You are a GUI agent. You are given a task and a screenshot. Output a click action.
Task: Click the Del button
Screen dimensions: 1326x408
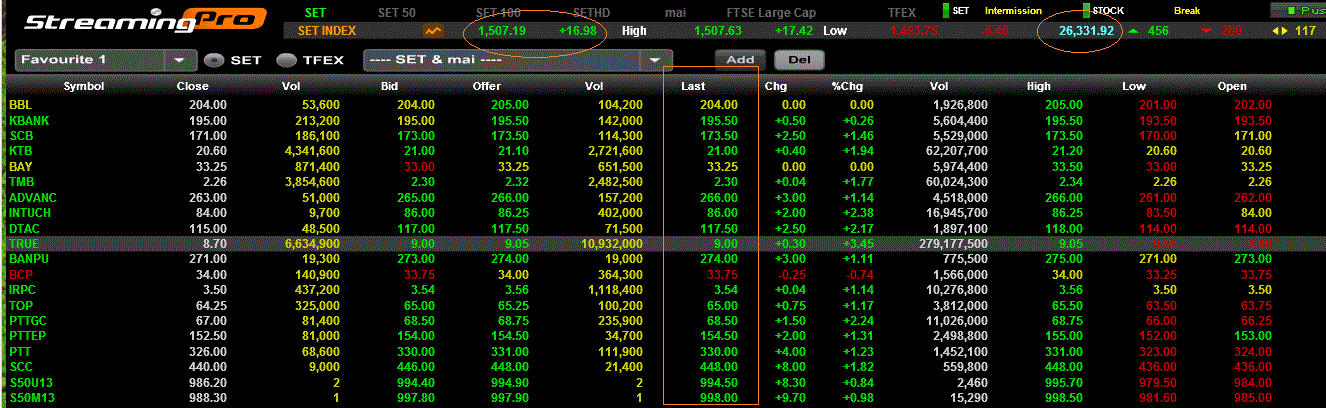799,59
